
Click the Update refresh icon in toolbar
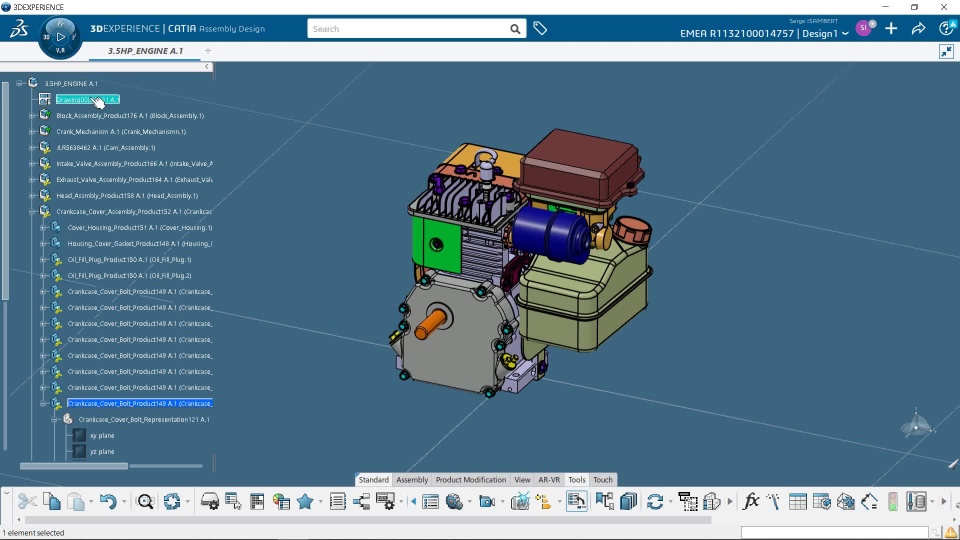tap(655, 502)
